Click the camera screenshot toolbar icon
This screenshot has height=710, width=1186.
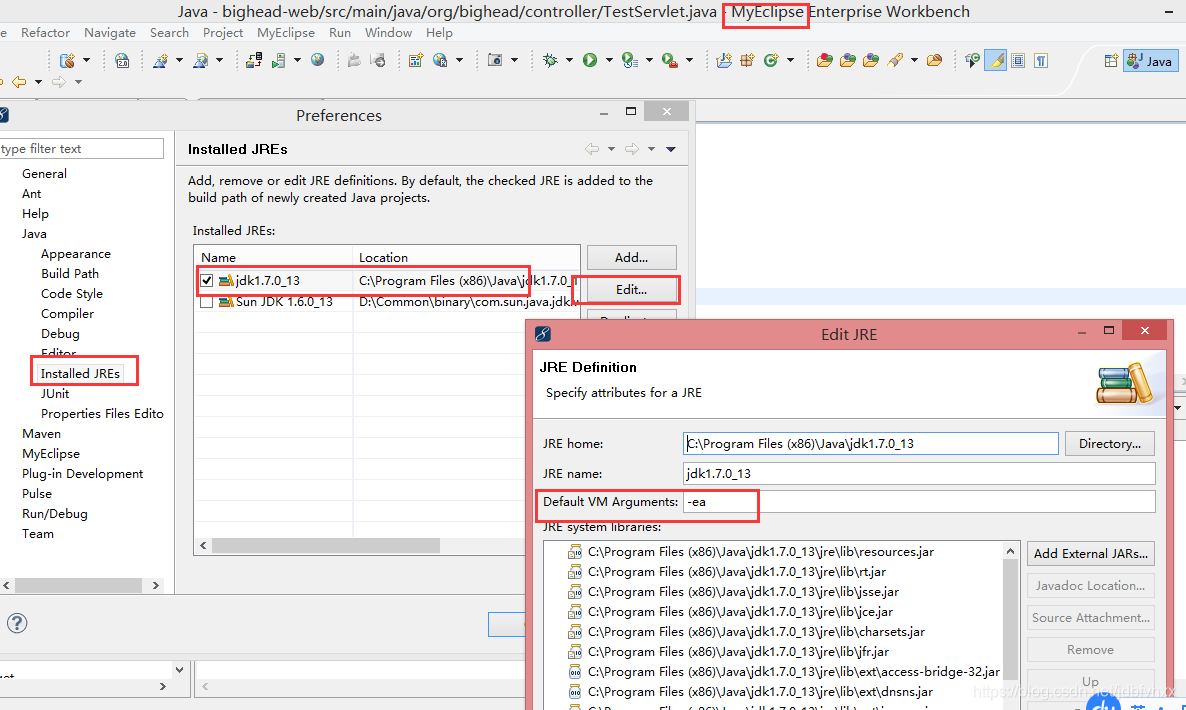(495, 60)
